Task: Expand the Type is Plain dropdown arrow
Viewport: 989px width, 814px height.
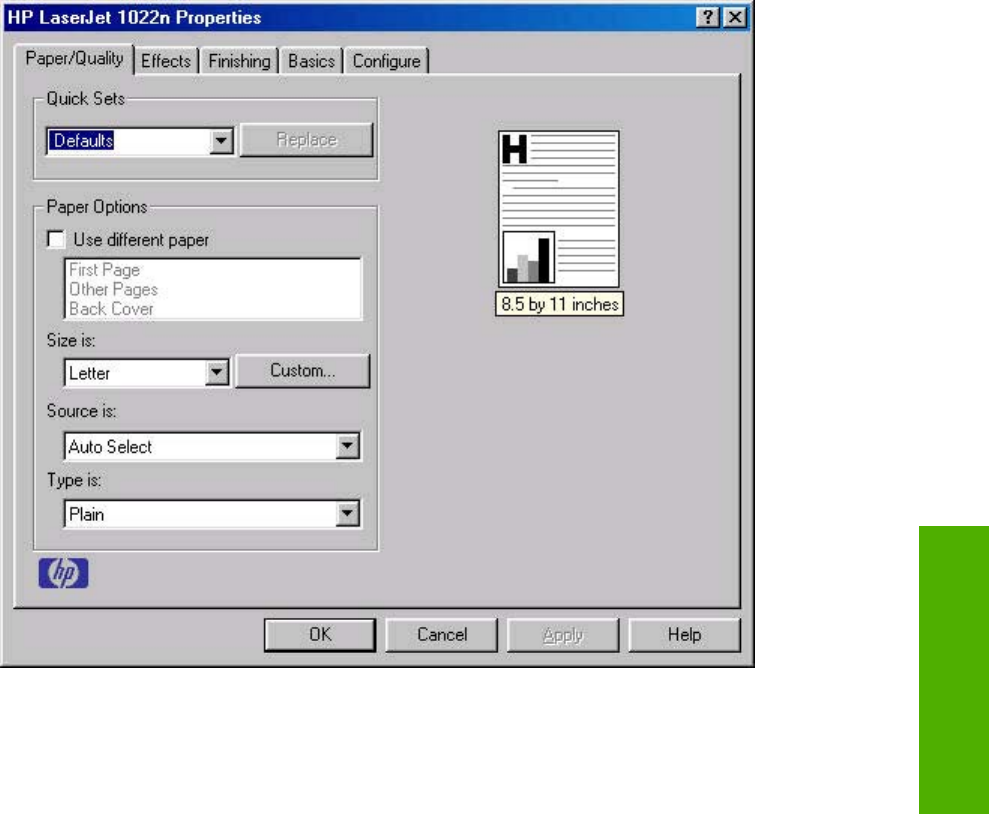Action: pos(347,514)
